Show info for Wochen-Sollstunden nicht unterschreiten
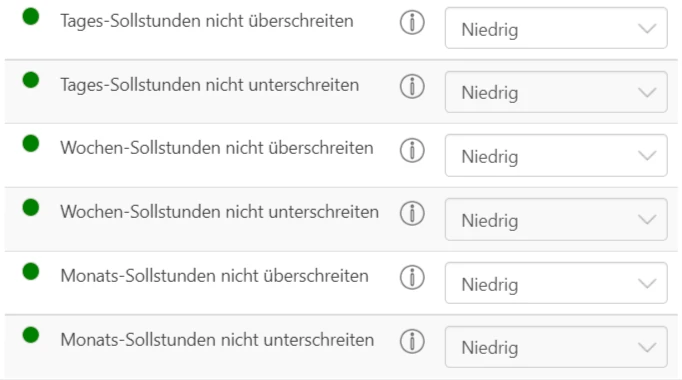 tap(412, 214)
